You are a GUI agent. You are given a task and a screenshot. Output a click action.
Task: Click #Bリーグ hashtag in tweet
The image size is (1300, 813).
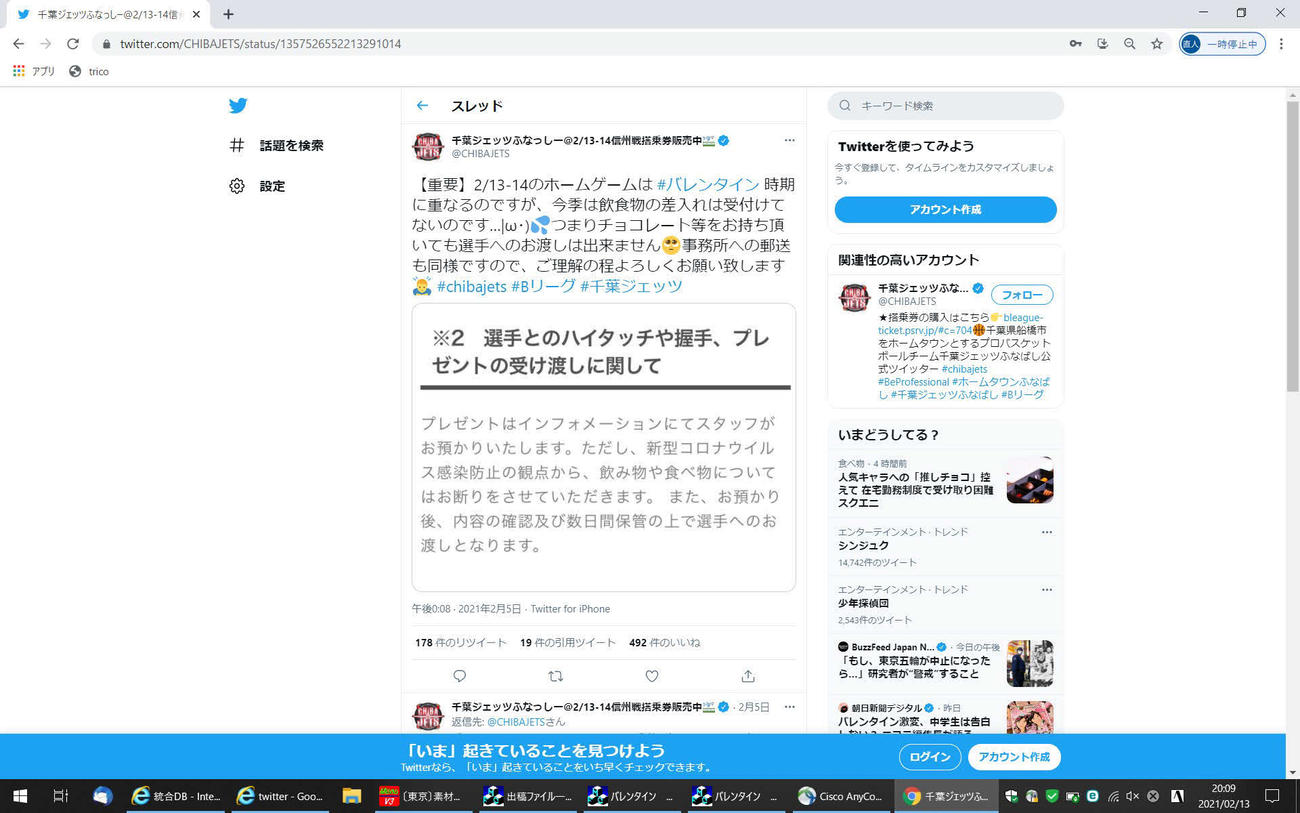coord(543,286)
